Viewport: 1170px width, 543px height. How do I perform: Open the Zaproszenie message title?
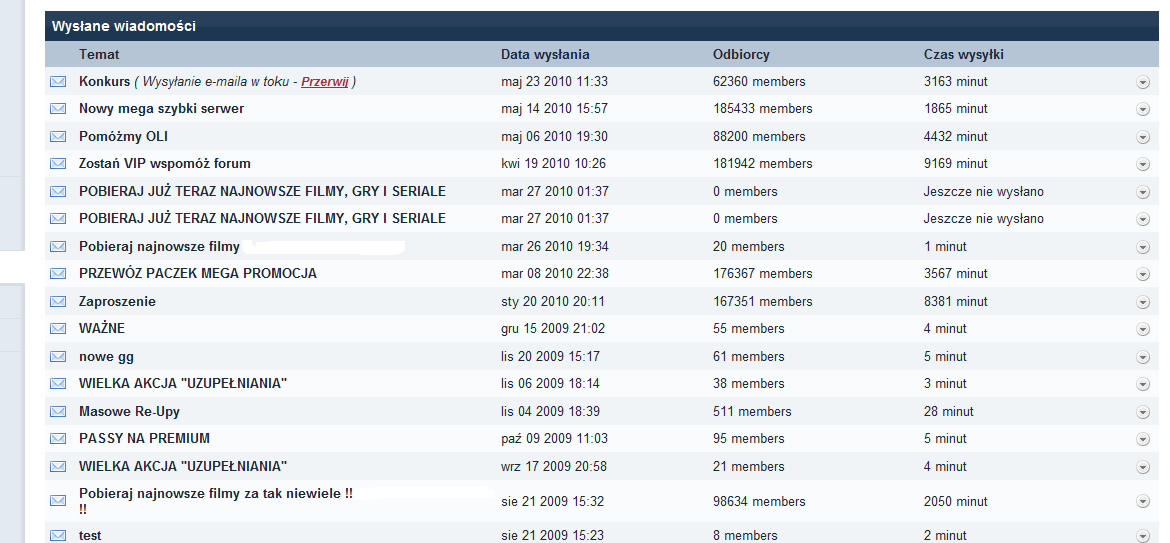click(117, 302)
